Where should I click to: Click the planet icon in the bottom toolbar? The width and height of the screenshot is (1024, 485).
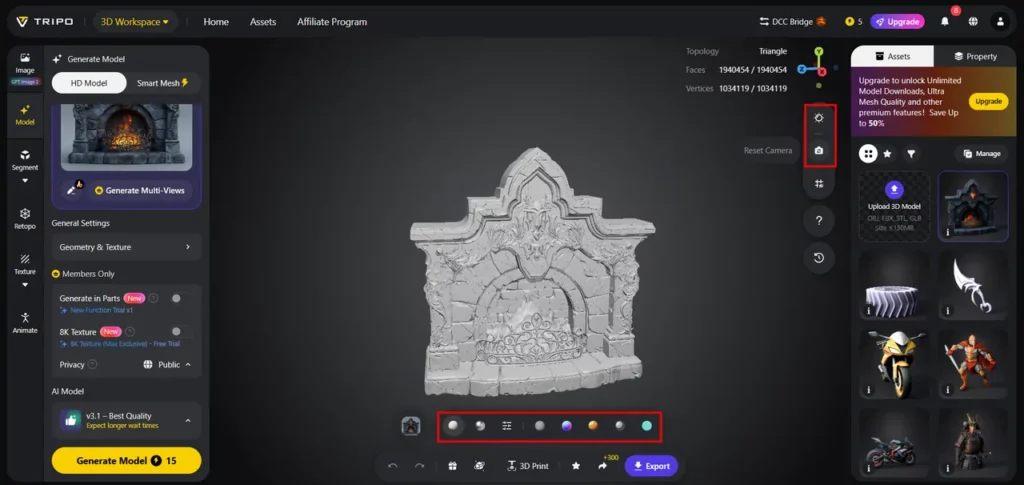(x=479, y=466)
